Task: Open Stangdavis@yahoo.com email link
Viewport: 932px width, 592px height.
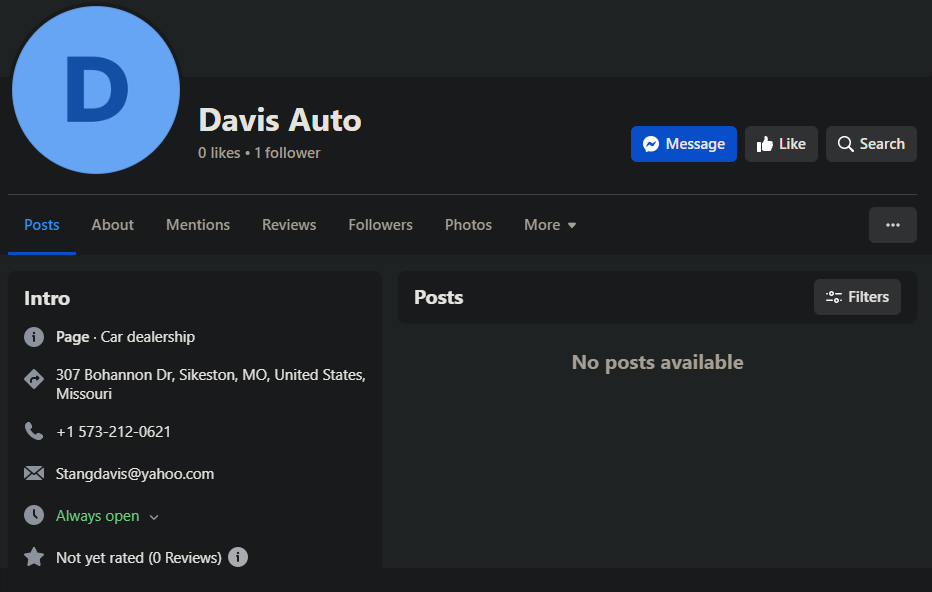Action: click(x=135, y=474)
